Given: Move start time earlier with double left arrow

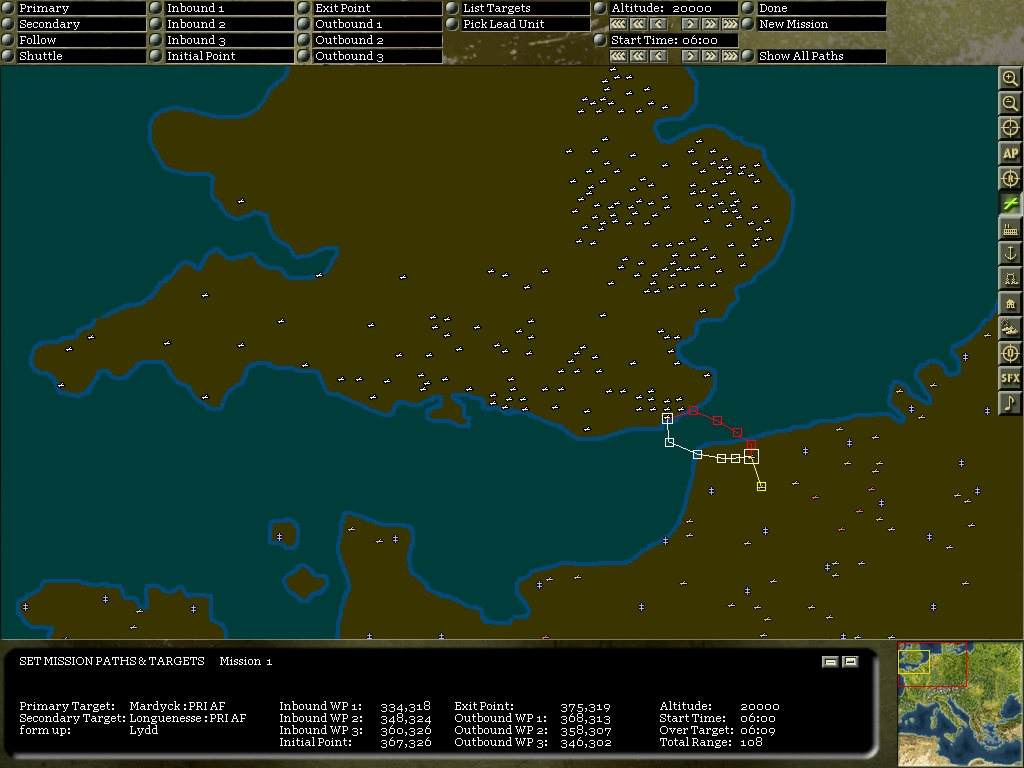Looking at the screenshot, I should pos(638,56).
